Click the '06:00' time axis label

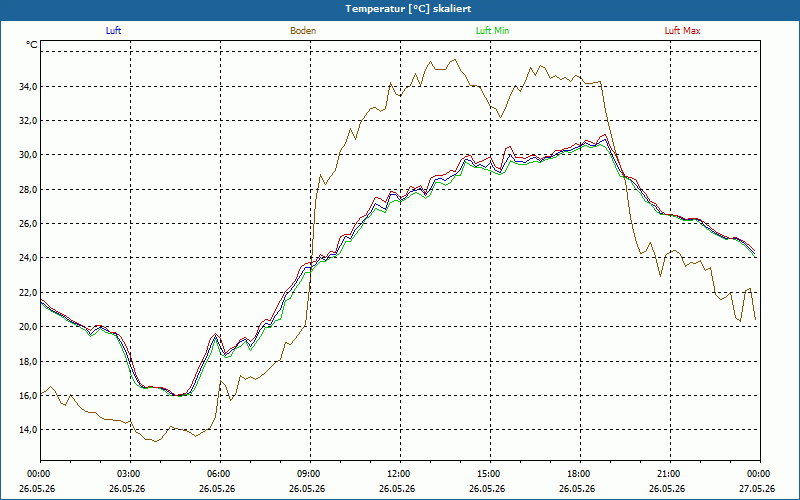tap(220, 474)
